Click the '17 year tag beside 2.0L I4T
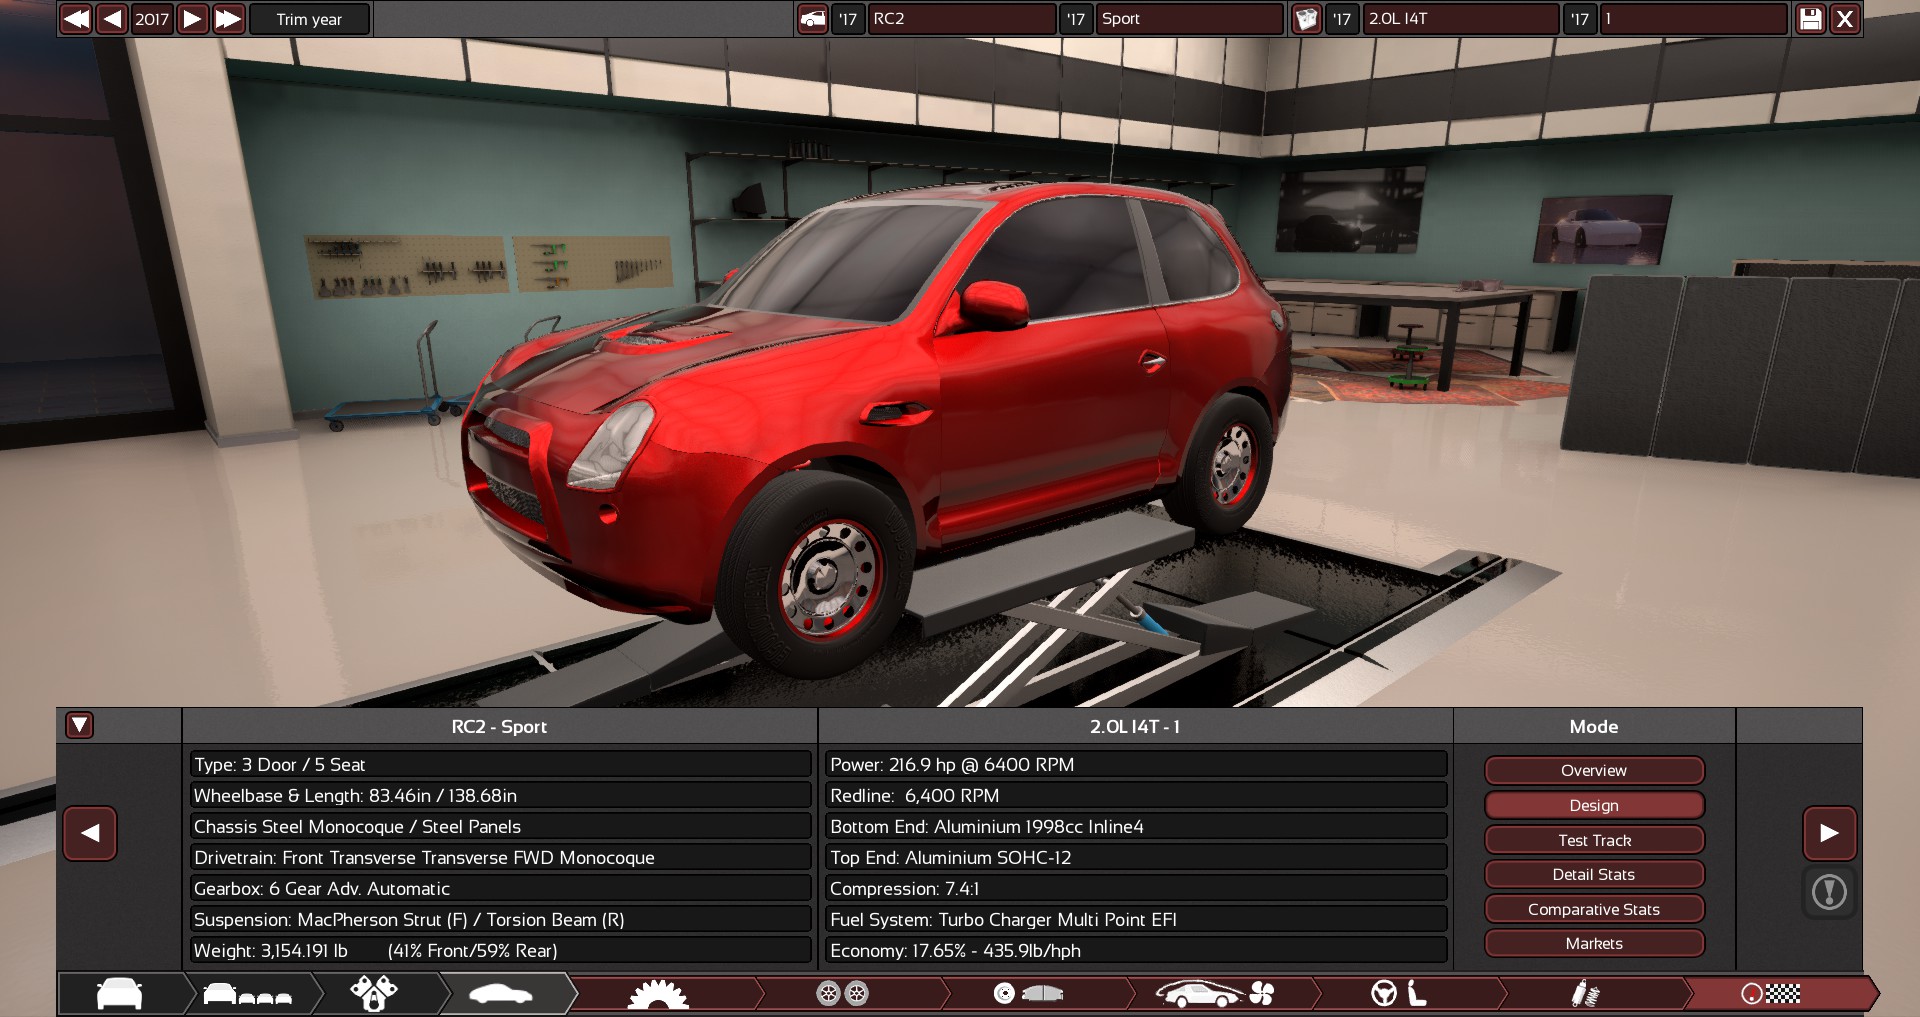 pos(1342,19)
